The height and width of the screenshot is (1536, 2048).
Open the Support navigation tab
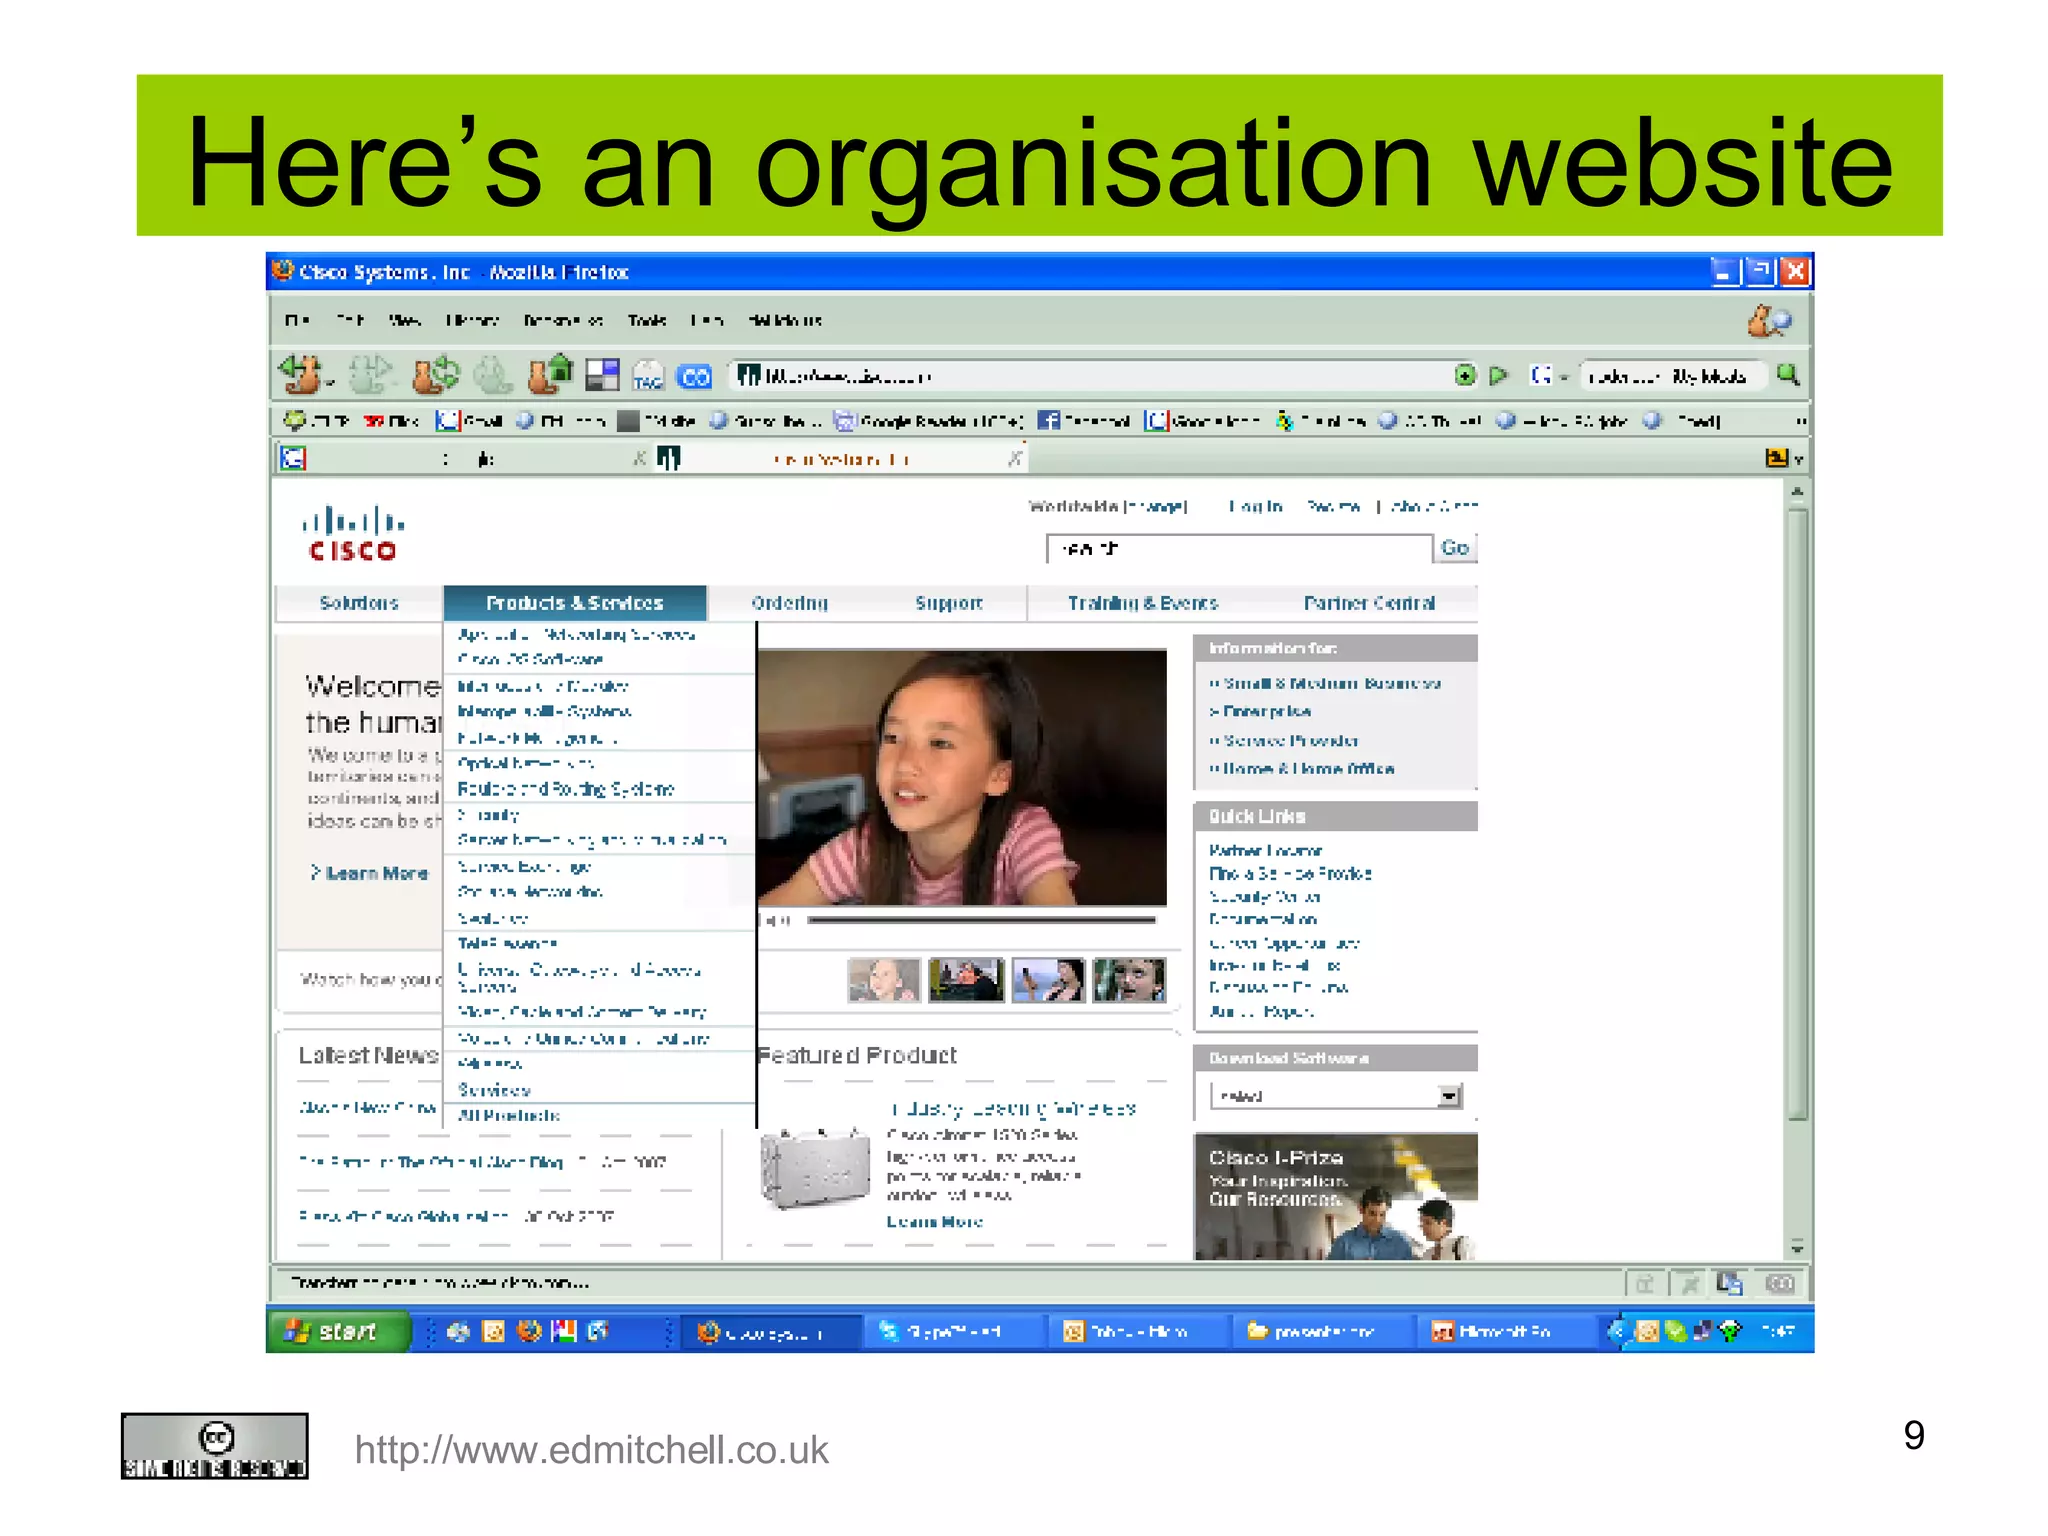point(949,603)
